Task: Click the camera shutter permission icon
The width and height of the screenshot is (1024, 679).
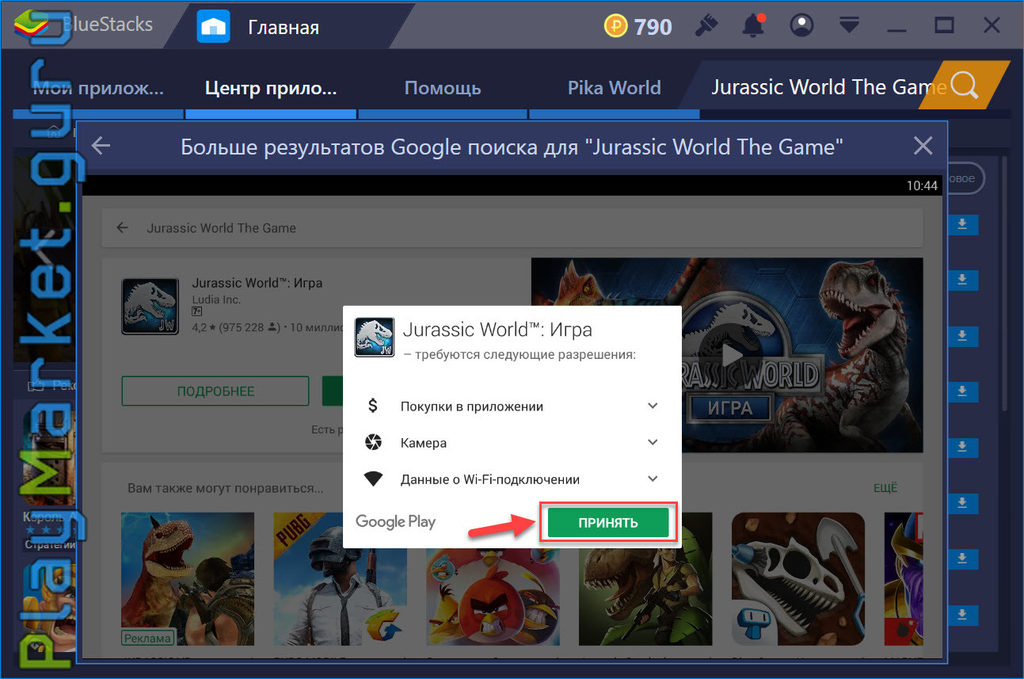Action: pos(373,443)
